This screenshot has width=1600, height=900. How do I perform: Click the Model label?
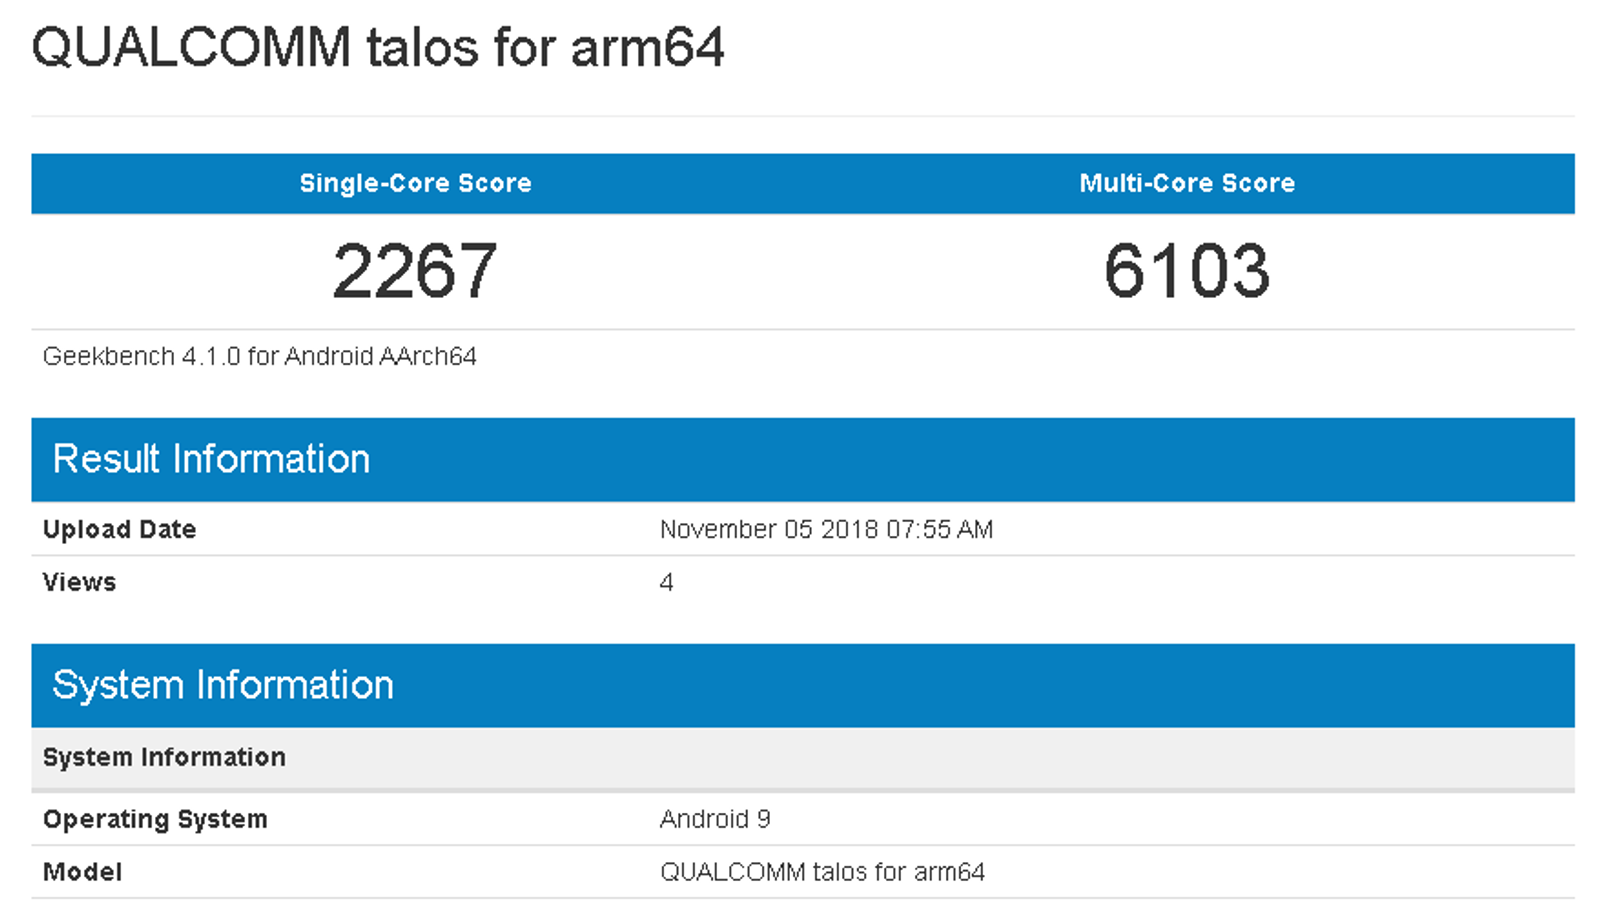tap(82, 872)
